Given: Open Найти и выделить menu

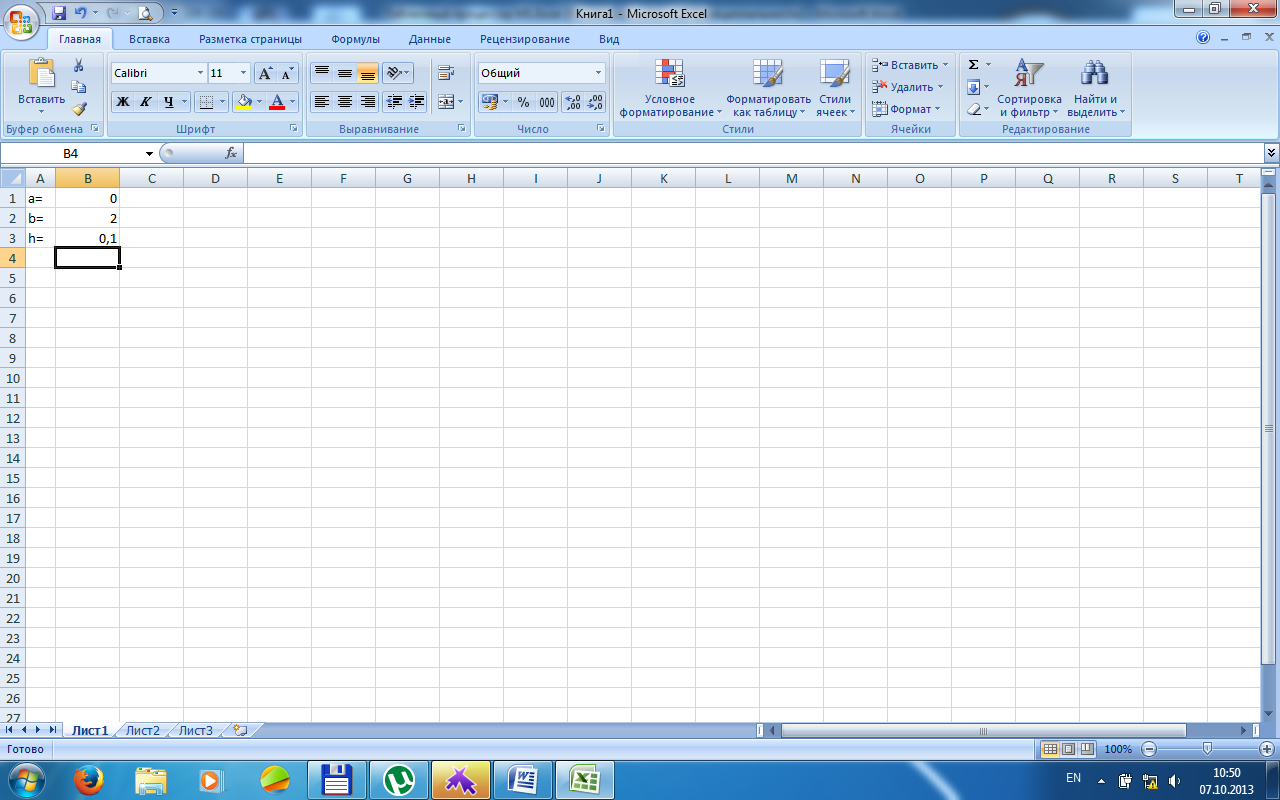Looking at the screenshot, I should [1095, 88].
